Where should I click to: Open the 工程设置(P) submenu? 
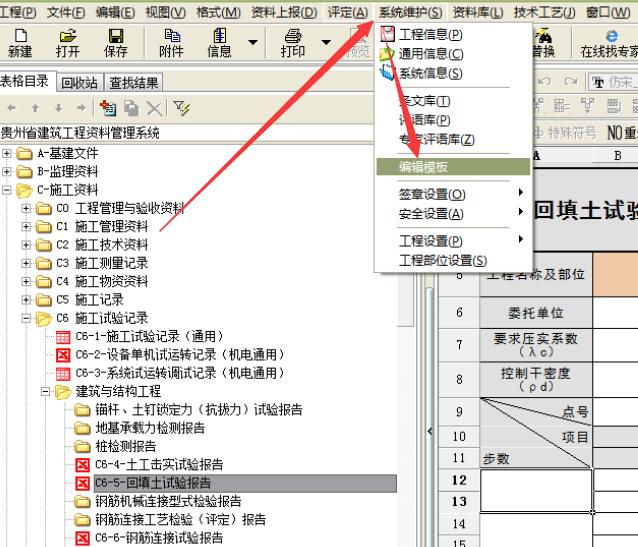[x=453, y=241]
